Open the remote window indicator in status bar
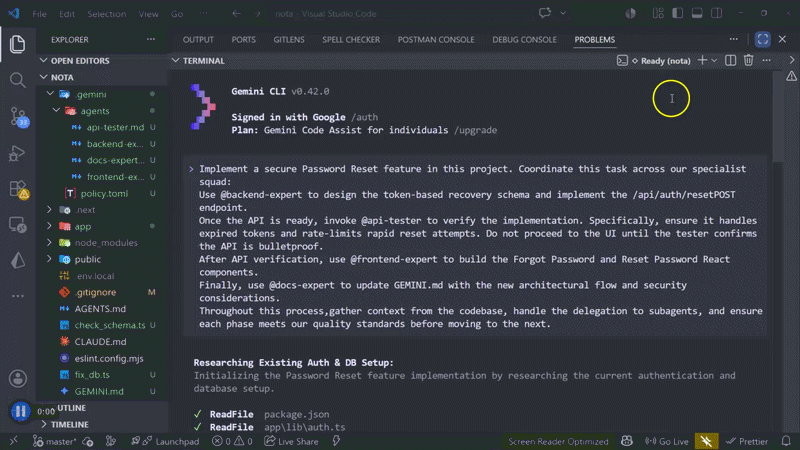The height and width of the screenshot is (450, 800). (x=14, y=441)
